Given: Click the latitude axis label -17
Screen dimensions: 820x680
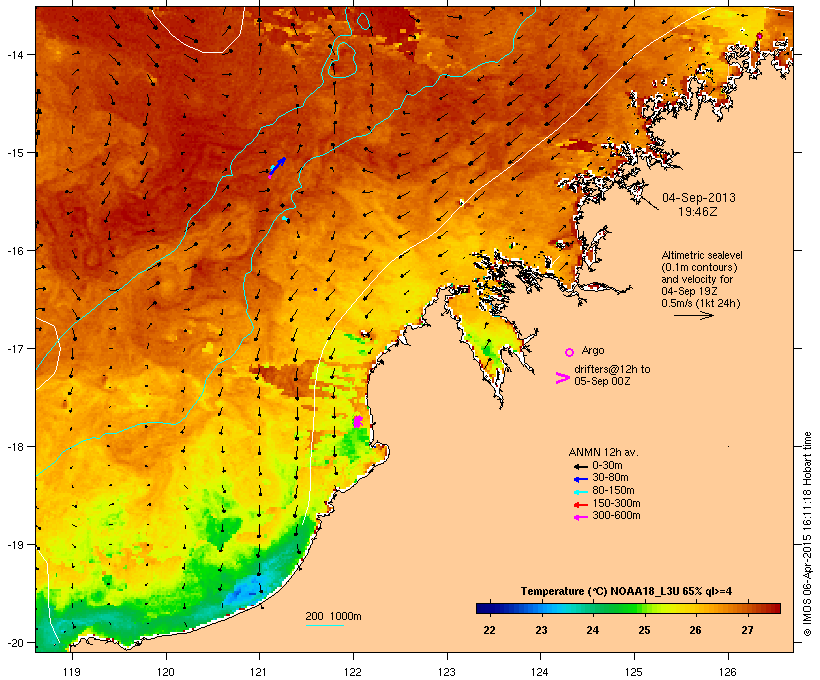Looking at the screenshot, I should tap(14, 348).
